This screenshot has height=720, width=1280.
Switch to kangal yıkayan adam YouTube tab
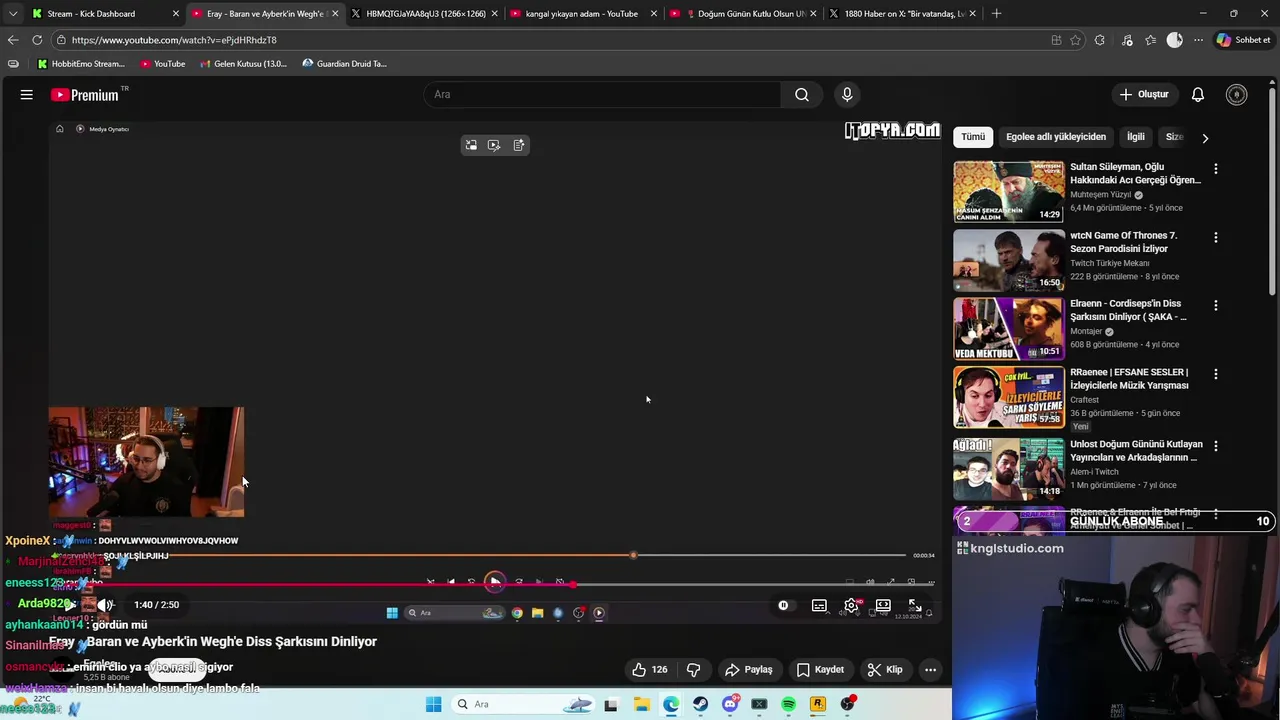coord(583,14)
